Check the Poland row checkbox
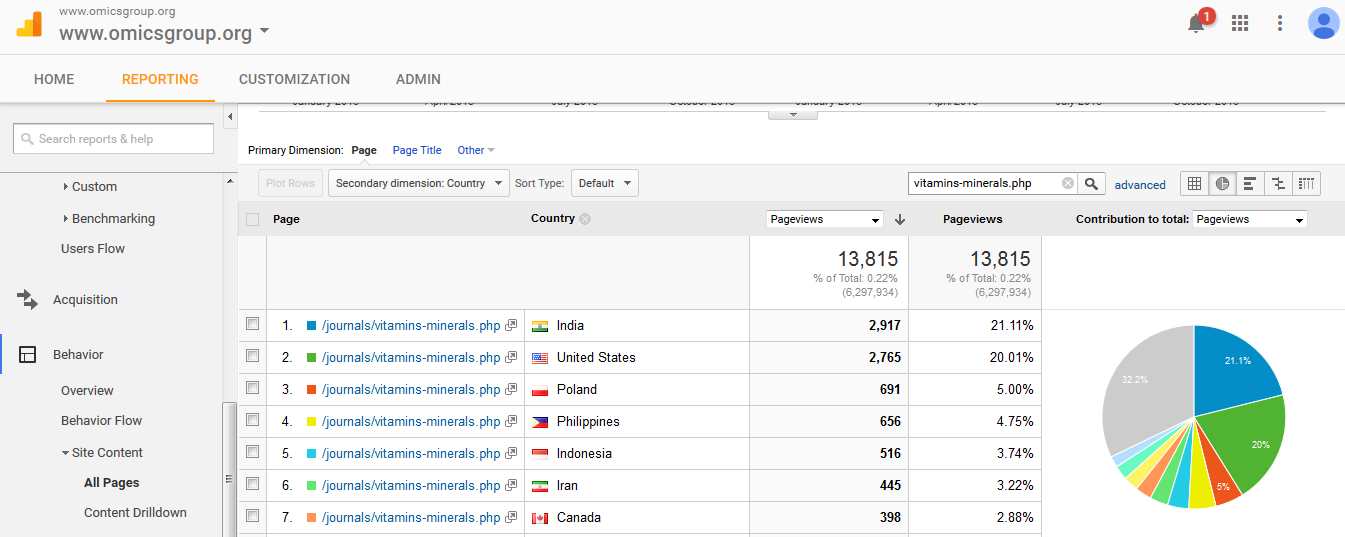Image resolution: width=1345 pixels, height=537 pixels. pyautogui.click(x=252, y=388)
